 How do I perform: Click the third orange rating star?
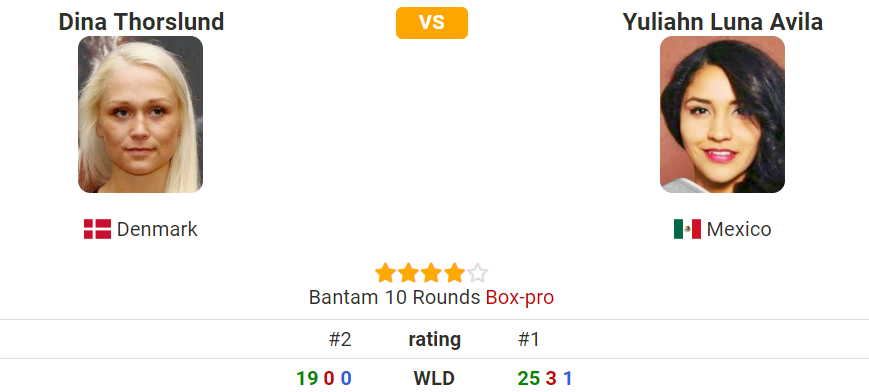(431, 273)
